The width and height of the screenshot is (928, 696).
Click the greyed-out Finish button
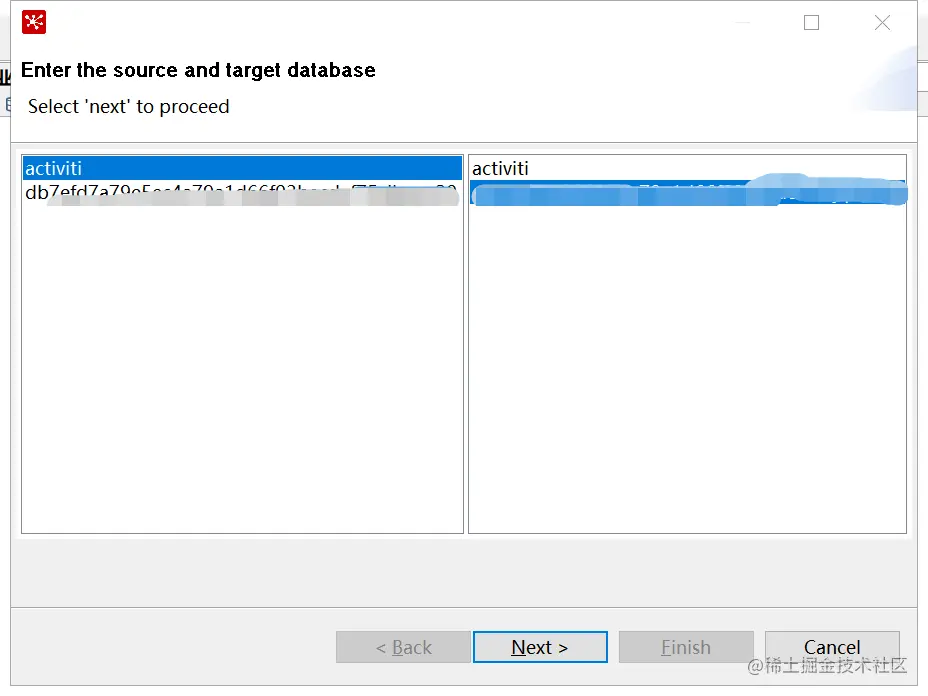click(686, 647)
